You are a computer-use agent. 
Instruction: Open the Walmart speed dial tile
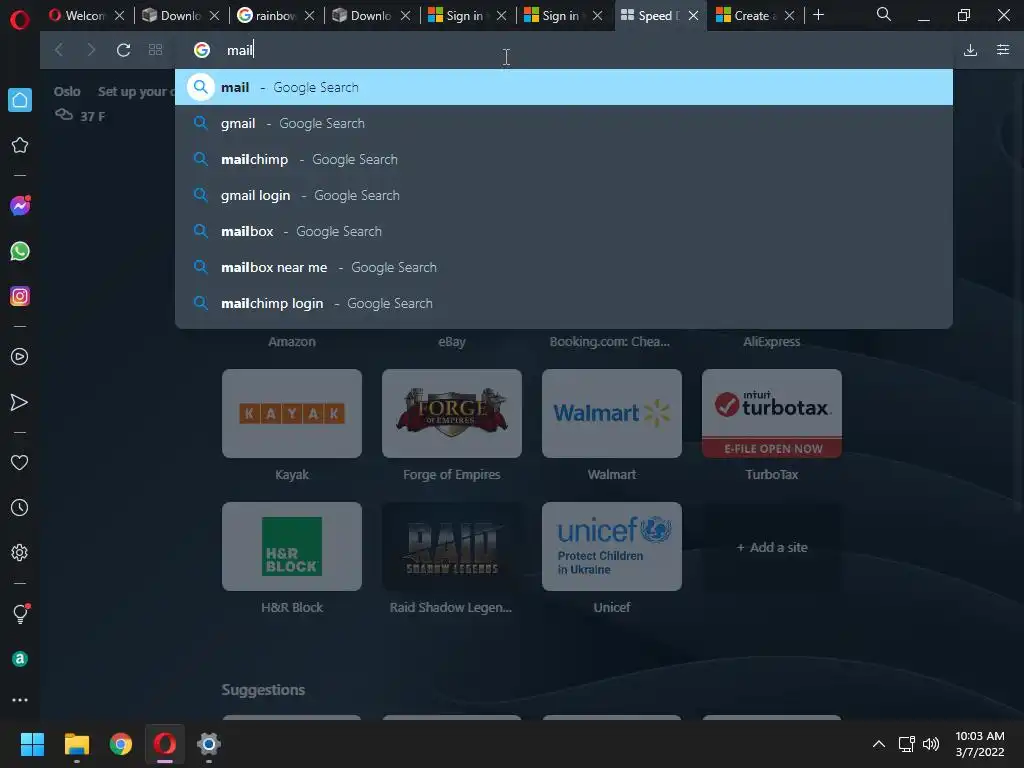click(x=612, y=413)
